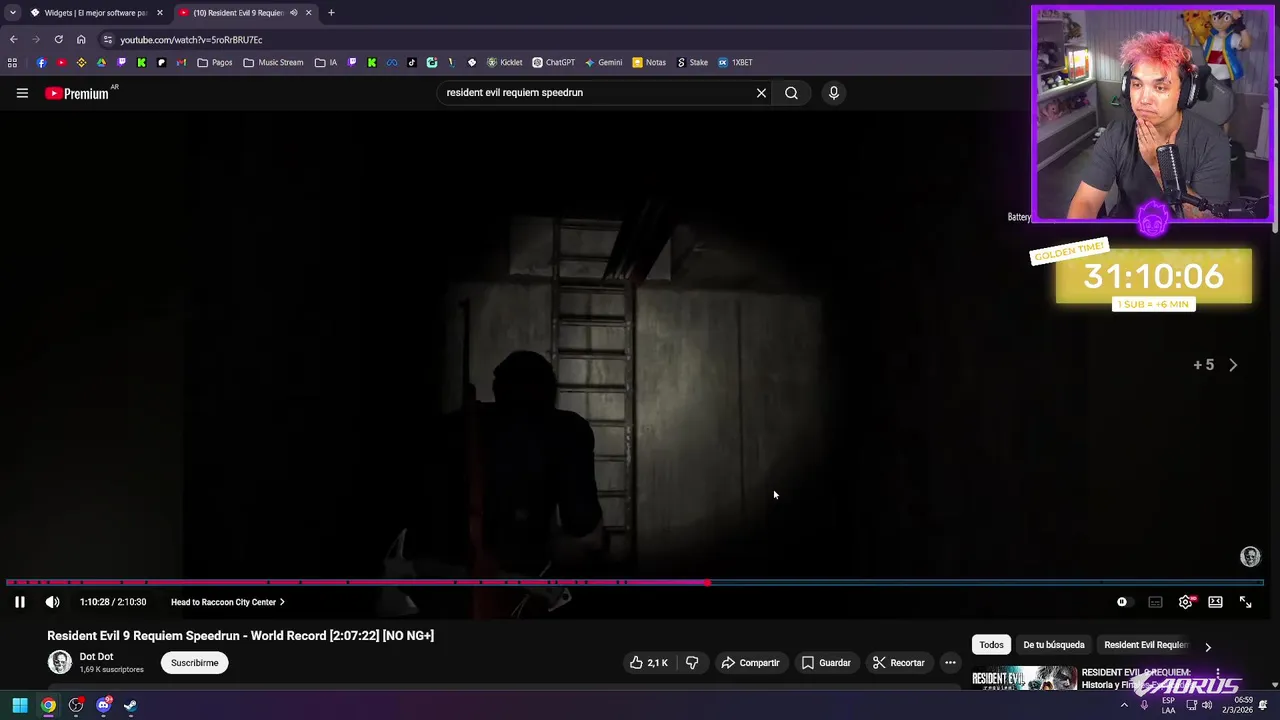
Task: Go to the YouTube Premium home logo
Action: pyautogui.click(x=77, y=93)
